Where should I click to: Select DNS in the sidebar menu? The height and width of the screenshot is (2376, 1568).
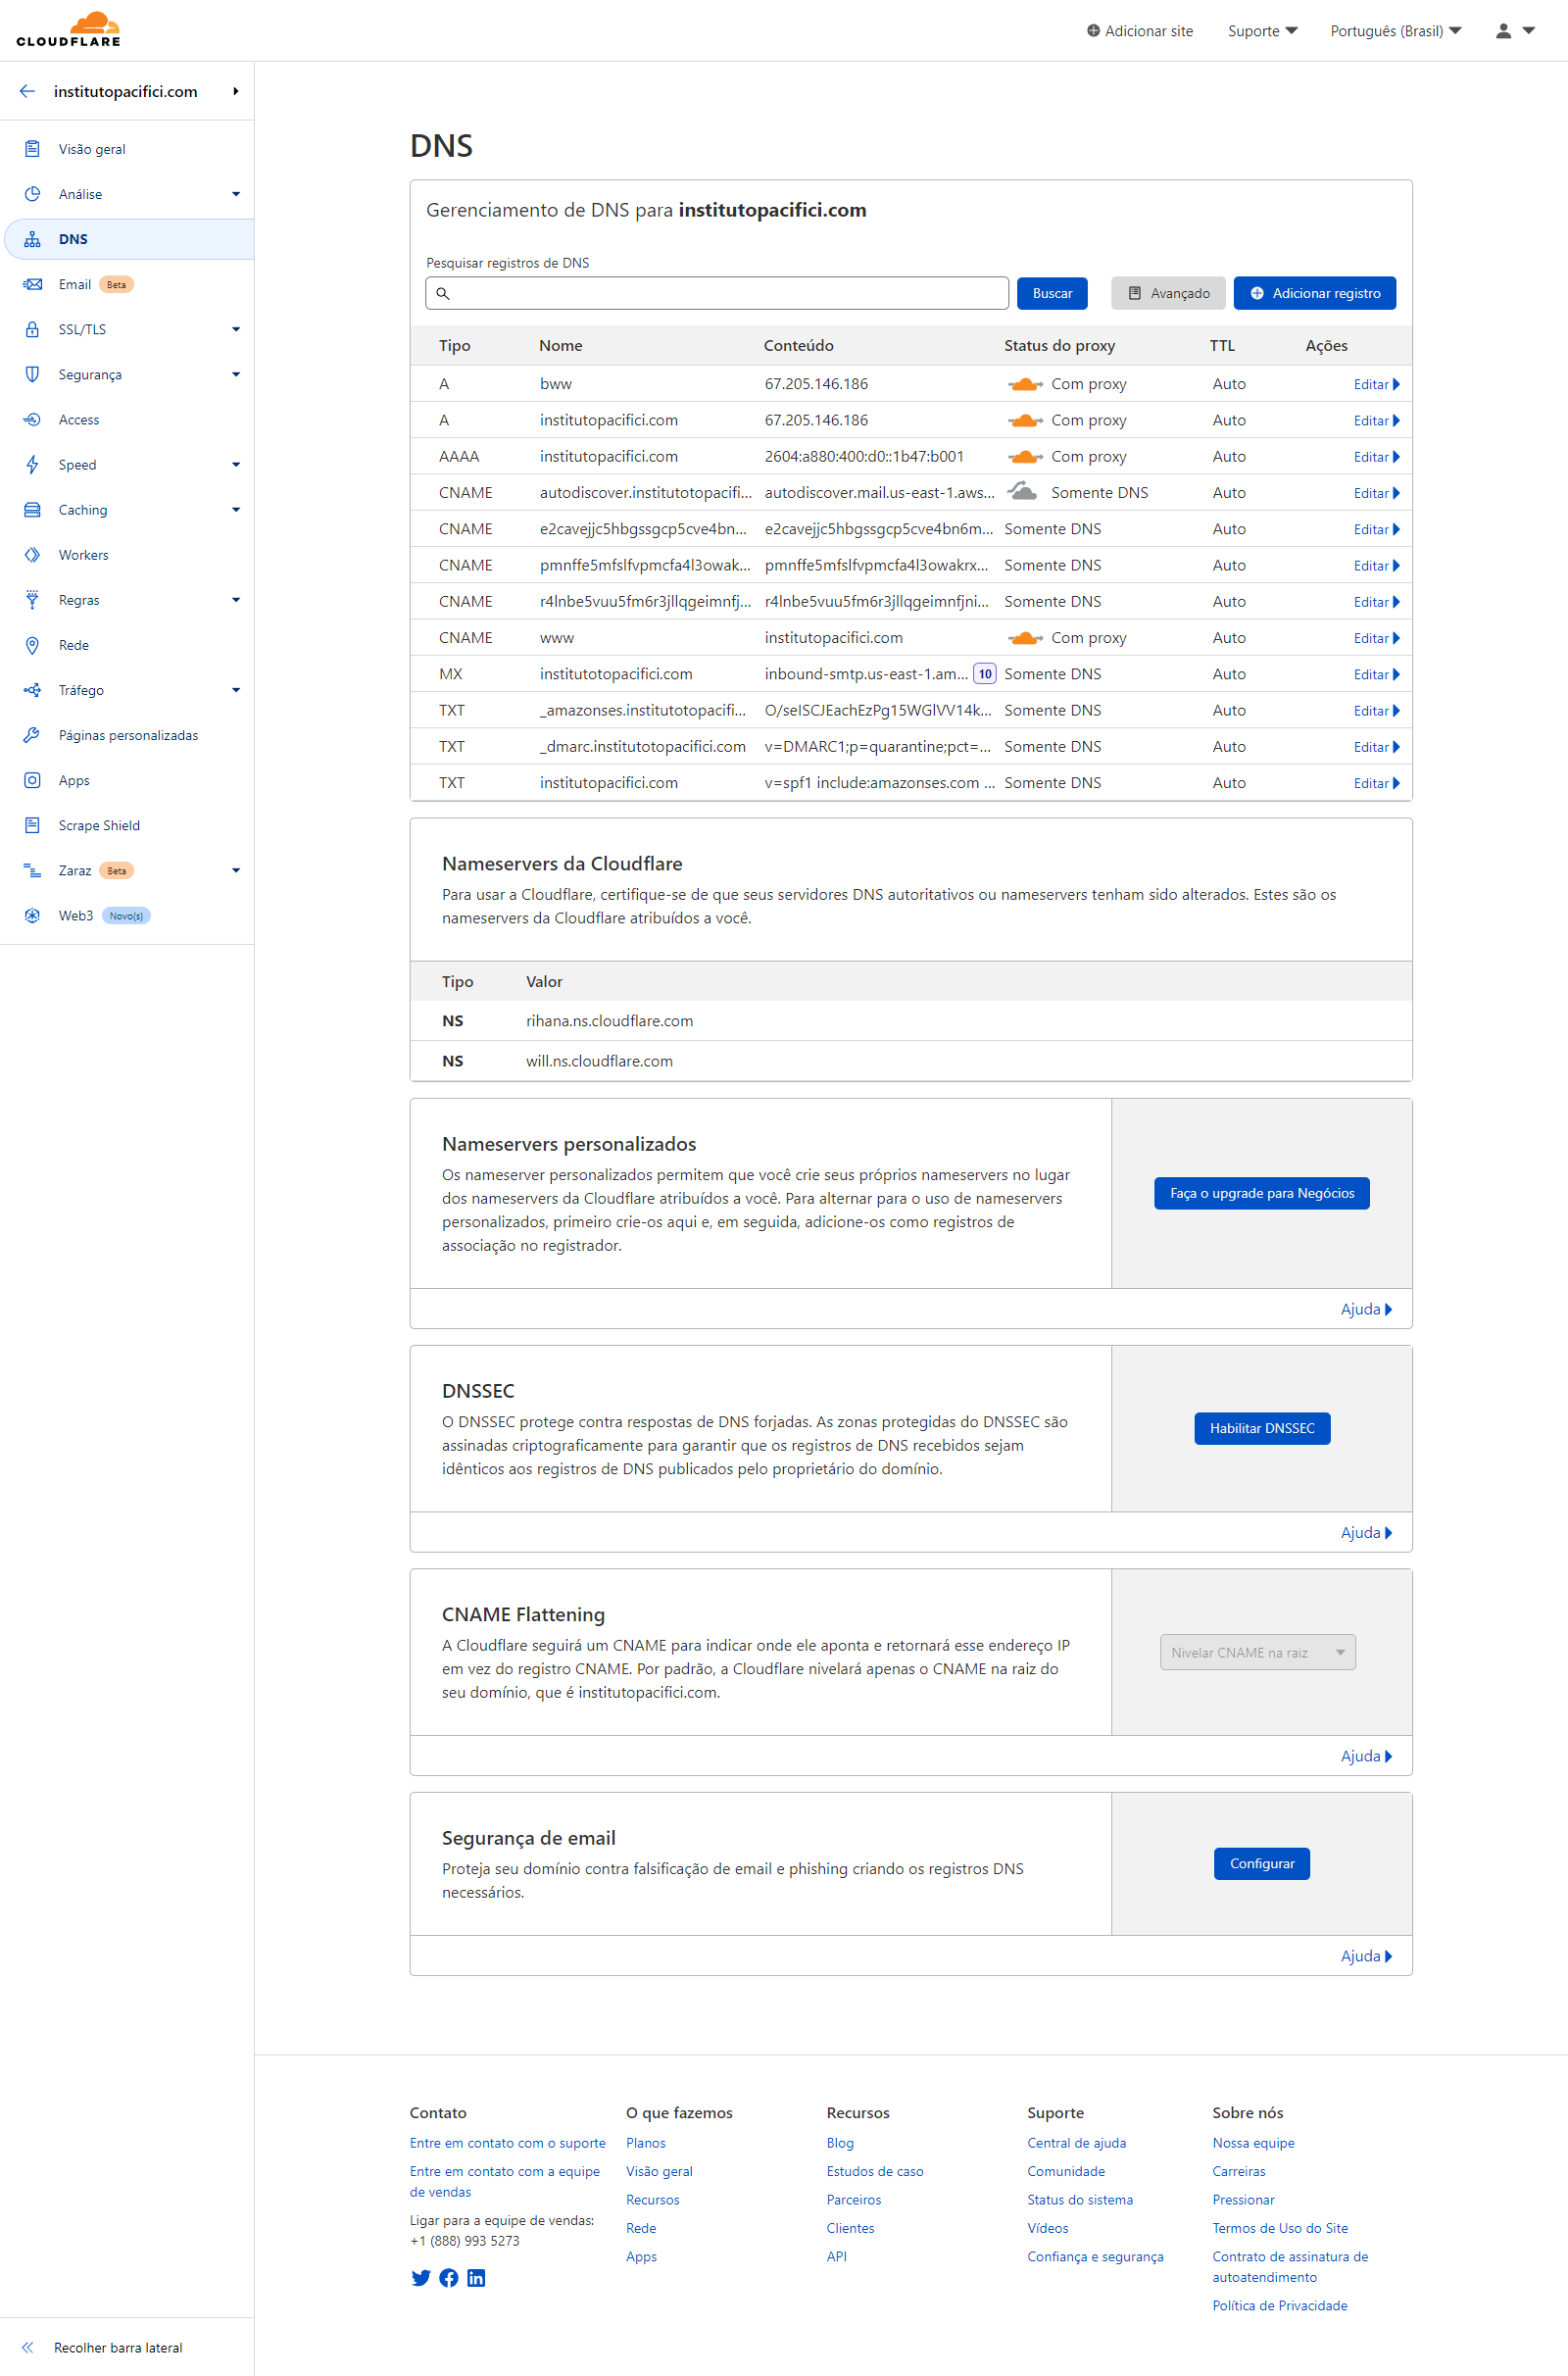(x=128, y=239)
